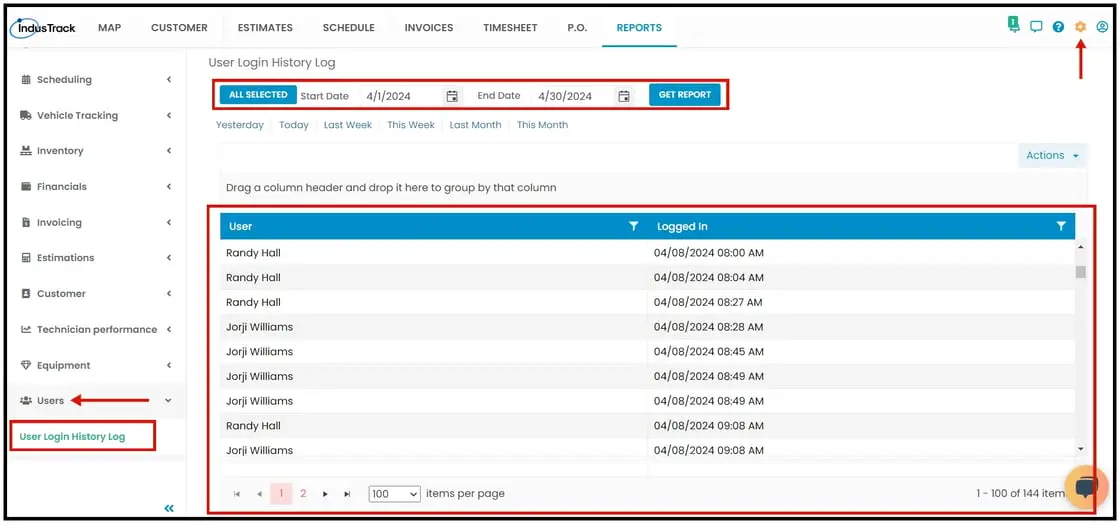Jump to the last page of results

347,494
